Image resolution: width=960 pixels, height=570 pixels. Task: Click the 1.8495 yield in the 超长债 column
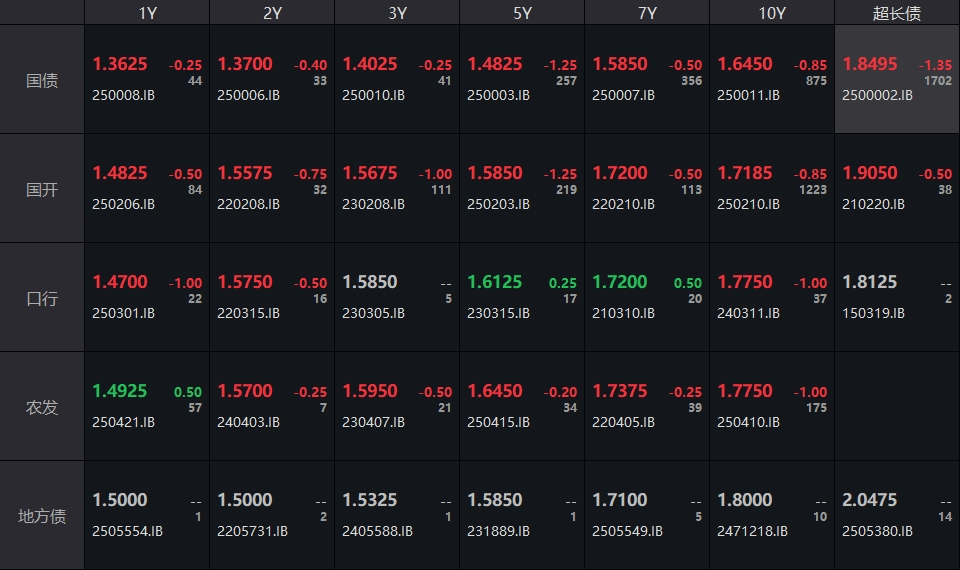pyautogui.click(x=870, y=64)
